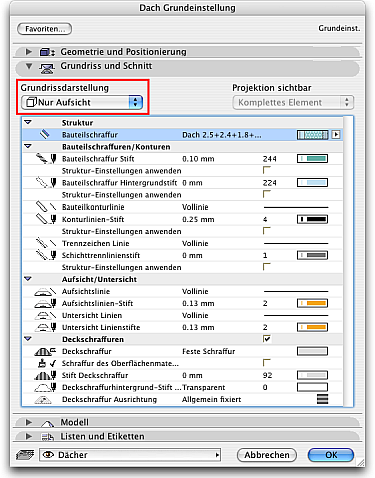
Task: Click the Aufsichtslinien-Stift icon
Action: [x=45, y=303]
